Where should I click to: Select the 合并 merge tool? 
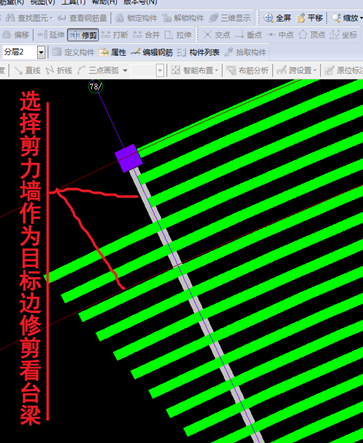(146, 35)
